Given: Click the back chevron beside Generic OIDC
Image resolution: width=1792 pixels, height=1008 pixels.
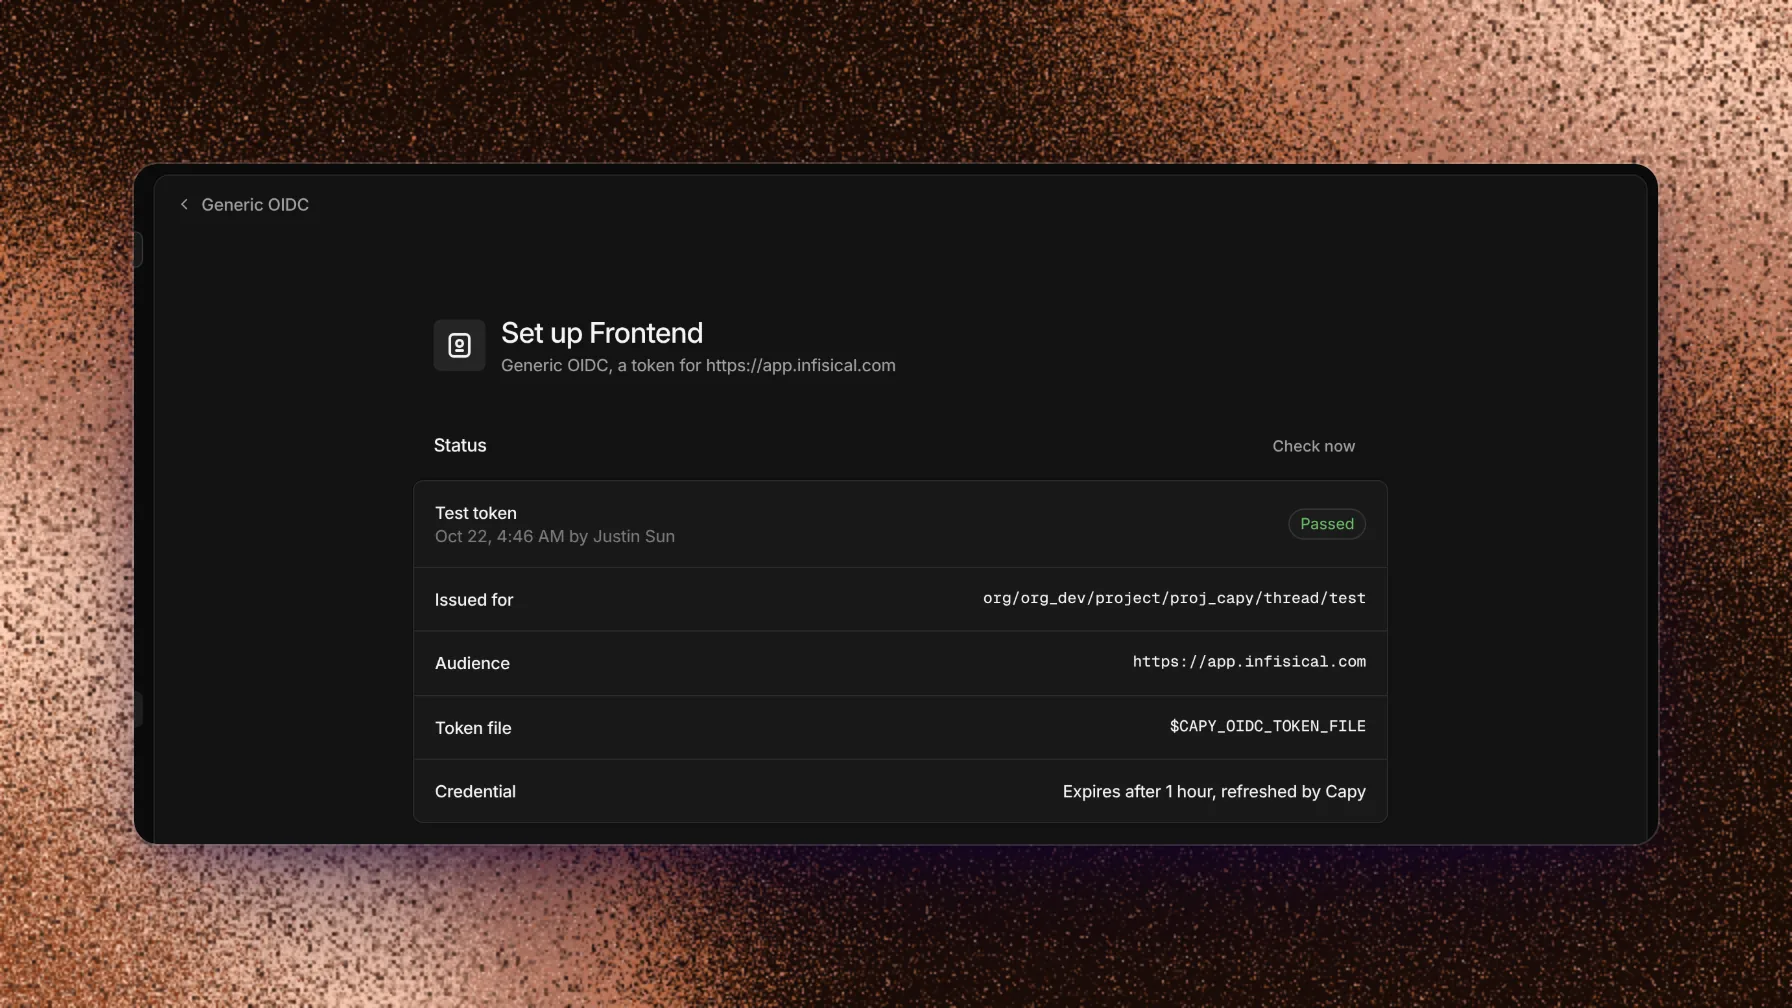Looking at the screenshot, I should (x=184, y=204).
